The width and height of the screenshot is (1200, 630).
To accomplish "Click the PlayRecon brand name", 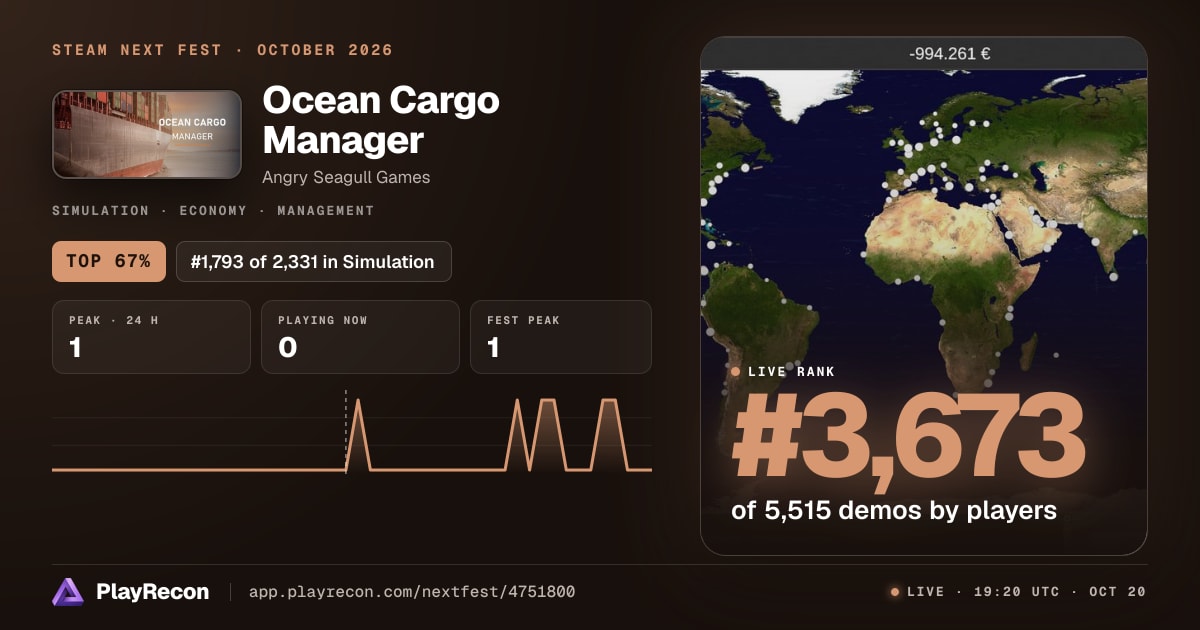I will pos(152,592).
